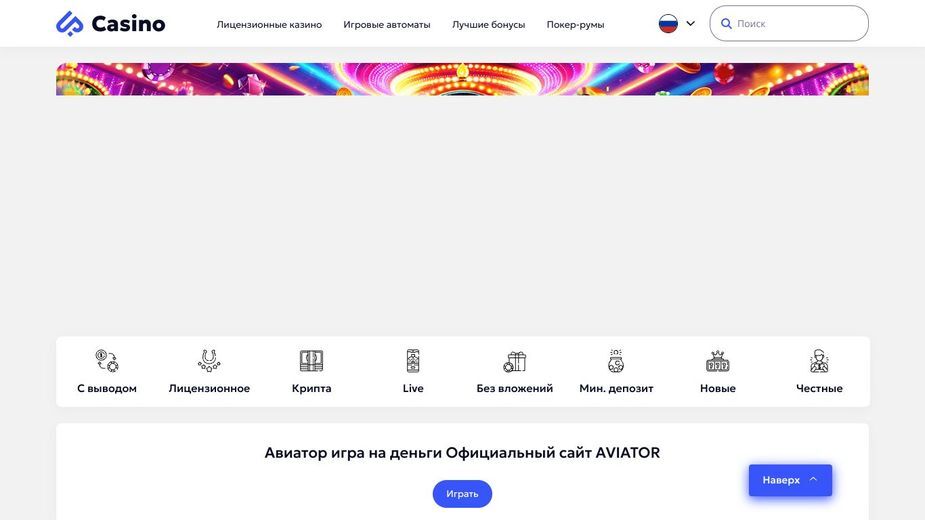The width and height of the screenshot is (925, 520).
Task: Focus the Поиск search field
Action: click(x=789, y=24)
